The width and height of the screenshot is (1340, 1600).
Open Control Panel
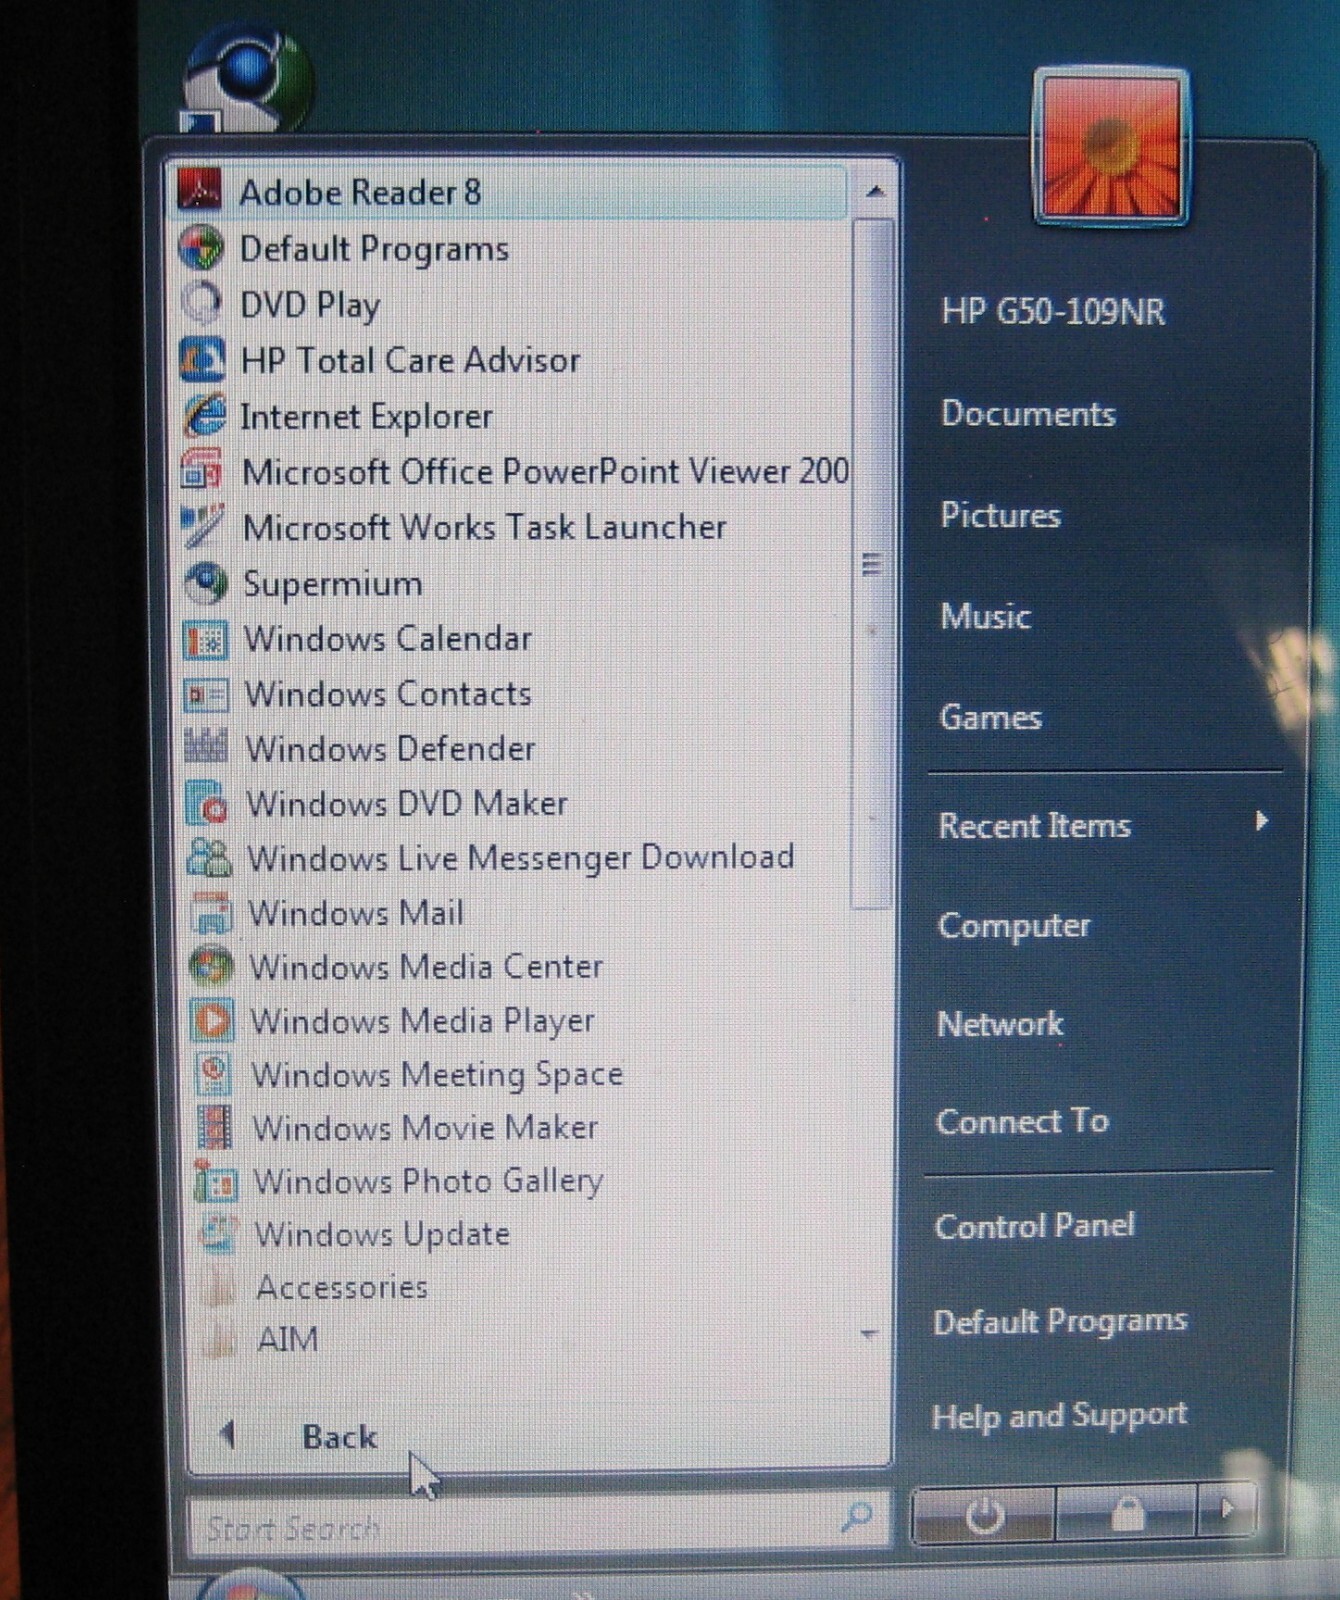[1035, 1226]
